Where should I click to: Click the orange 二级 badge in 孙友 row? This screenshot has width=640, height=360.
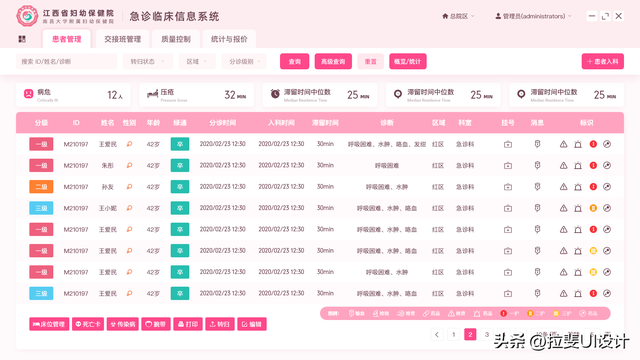tap(41, 187)
